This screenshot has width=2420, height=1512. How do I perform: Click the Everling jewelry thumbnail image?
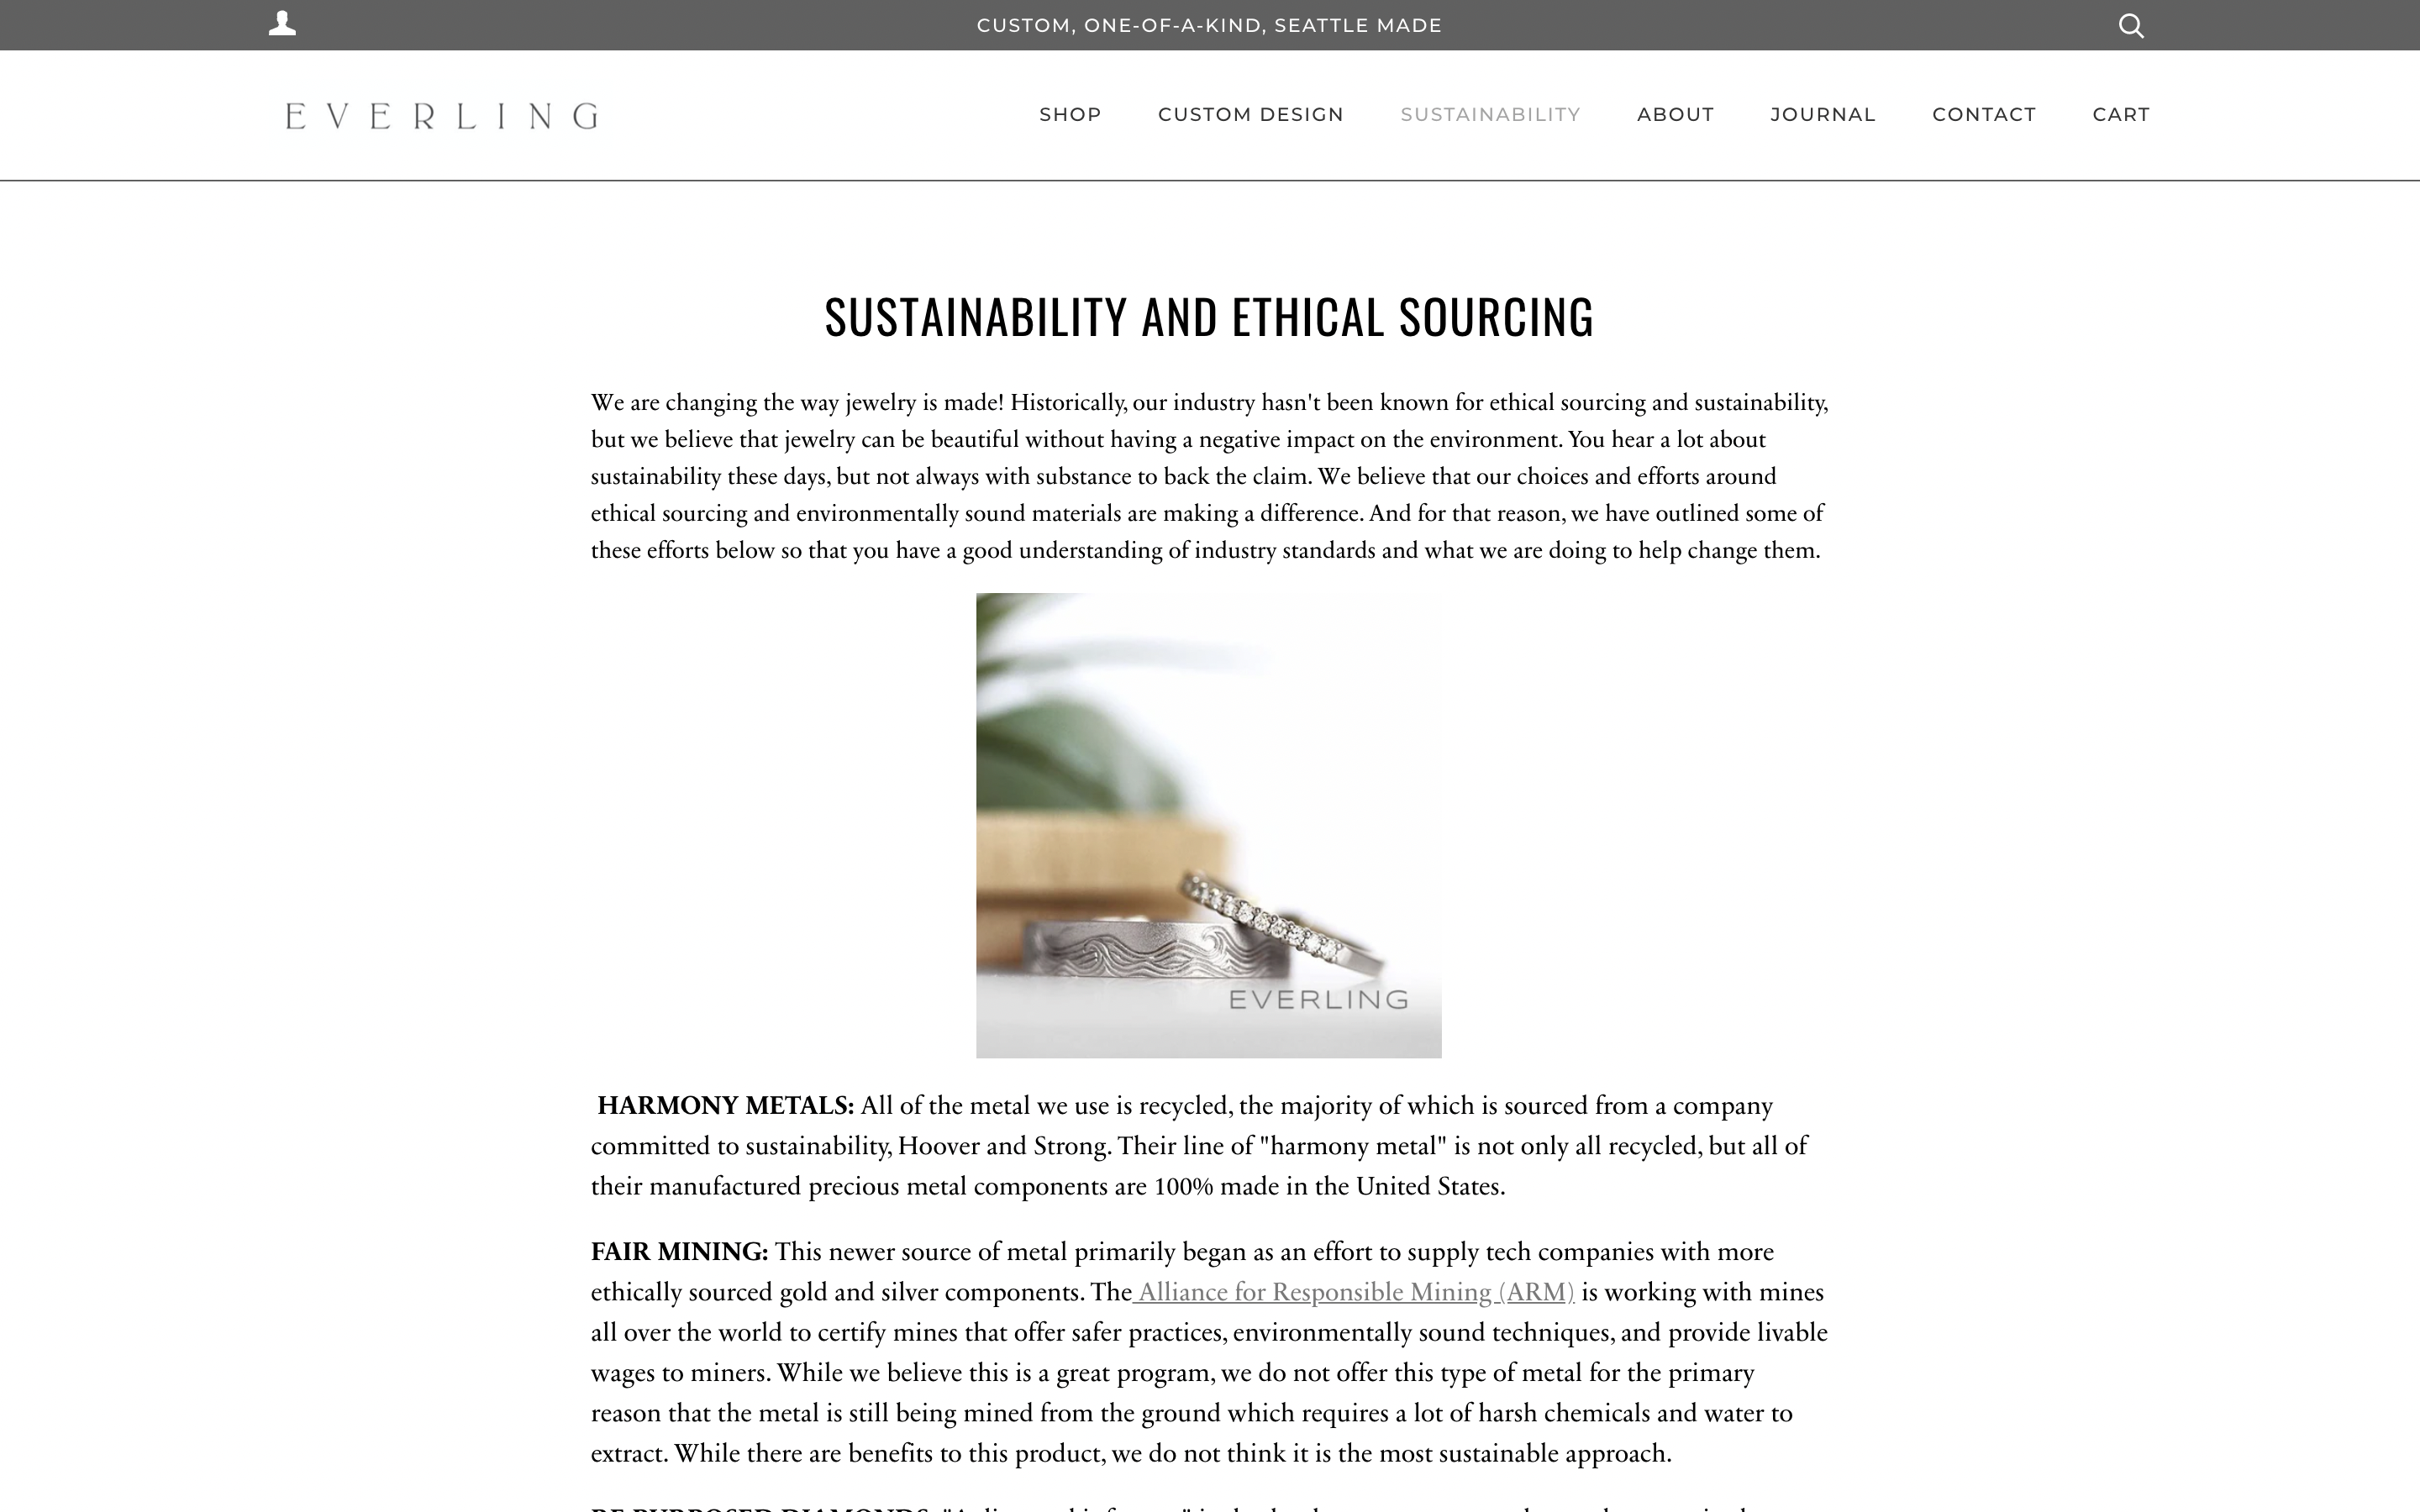(1209, 826)
